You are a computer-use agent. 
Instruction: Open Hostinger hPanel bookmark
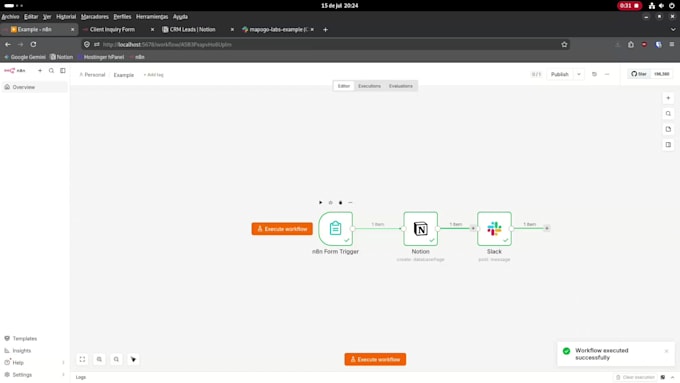tap(101, 57)
